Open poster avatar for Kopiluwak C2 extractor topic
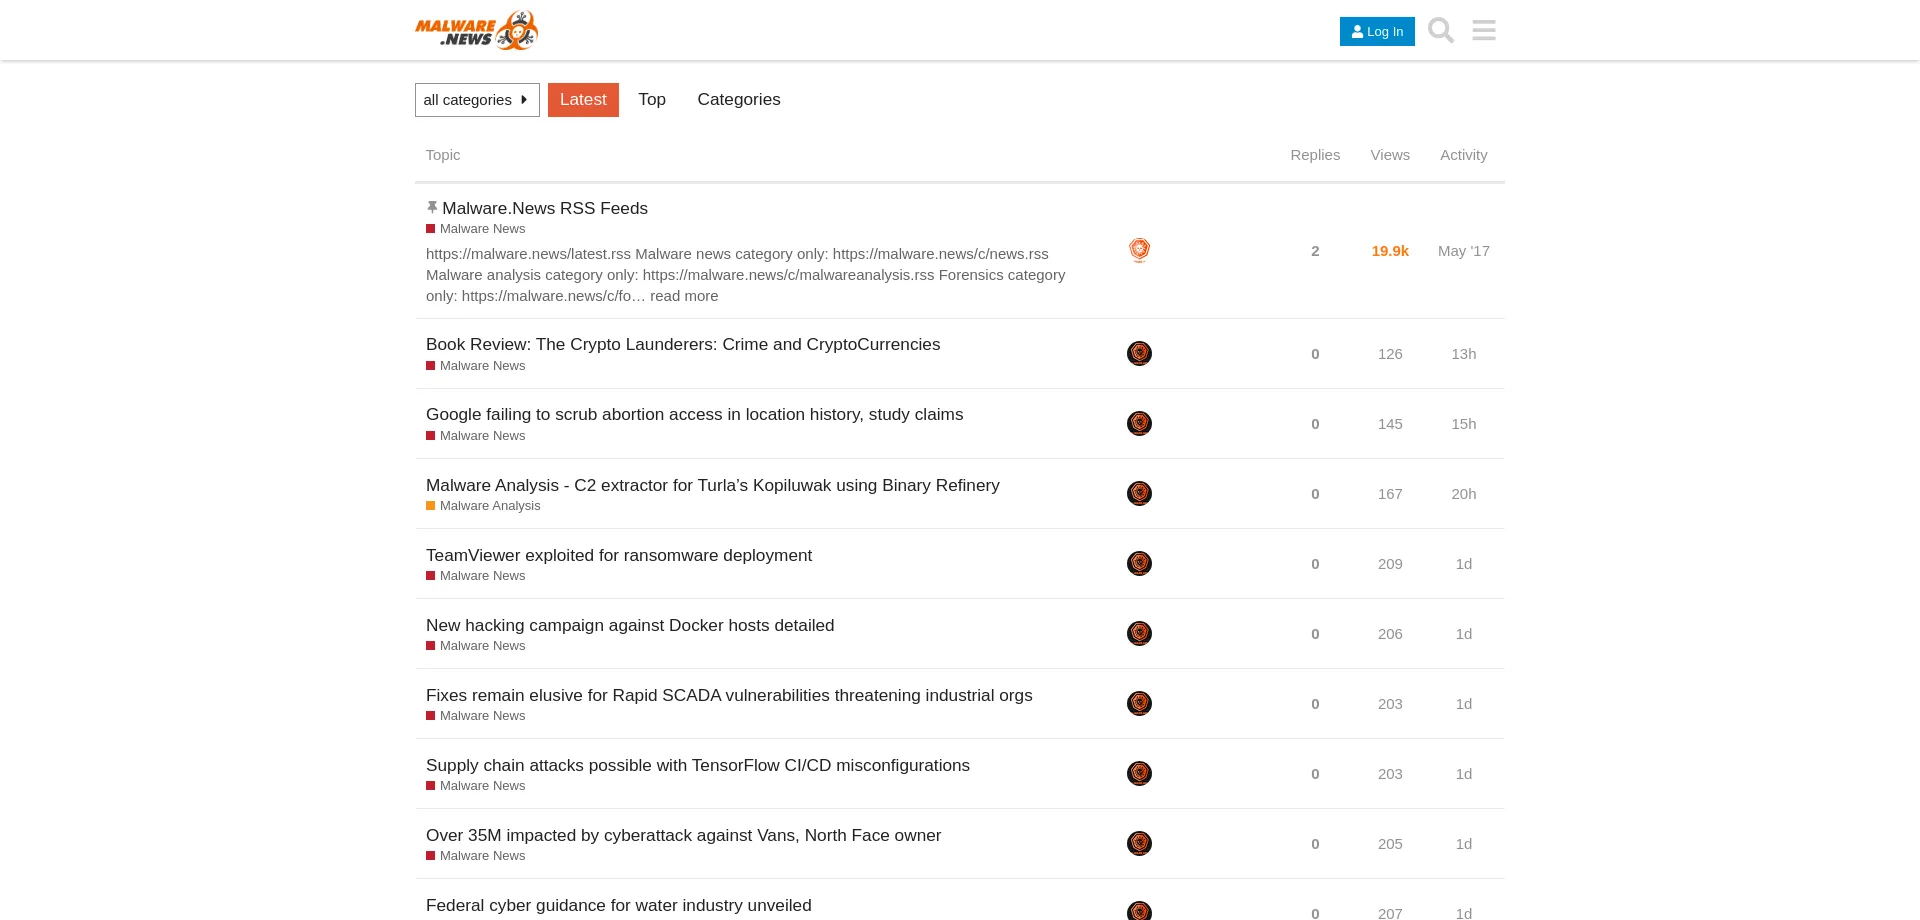 pyautogui.click(x=1139, y=494)
